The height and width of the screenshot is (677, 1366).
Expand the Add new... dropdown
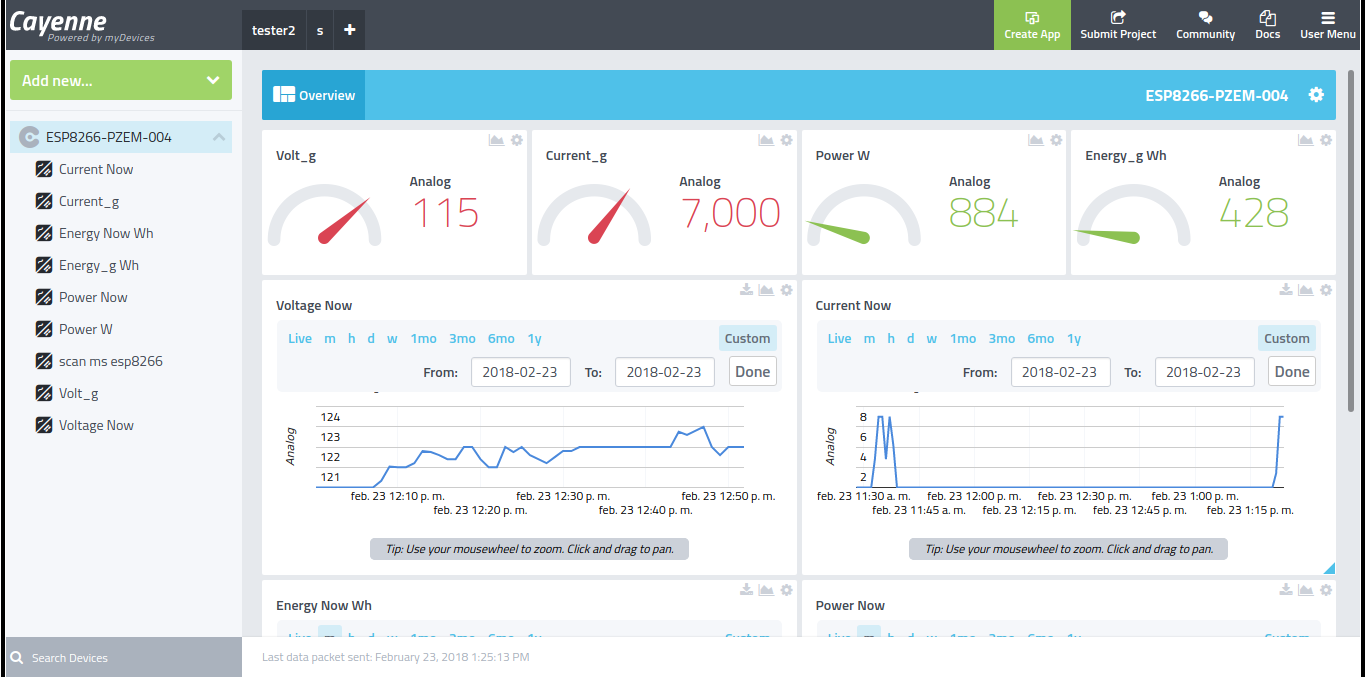click(121, 80)
